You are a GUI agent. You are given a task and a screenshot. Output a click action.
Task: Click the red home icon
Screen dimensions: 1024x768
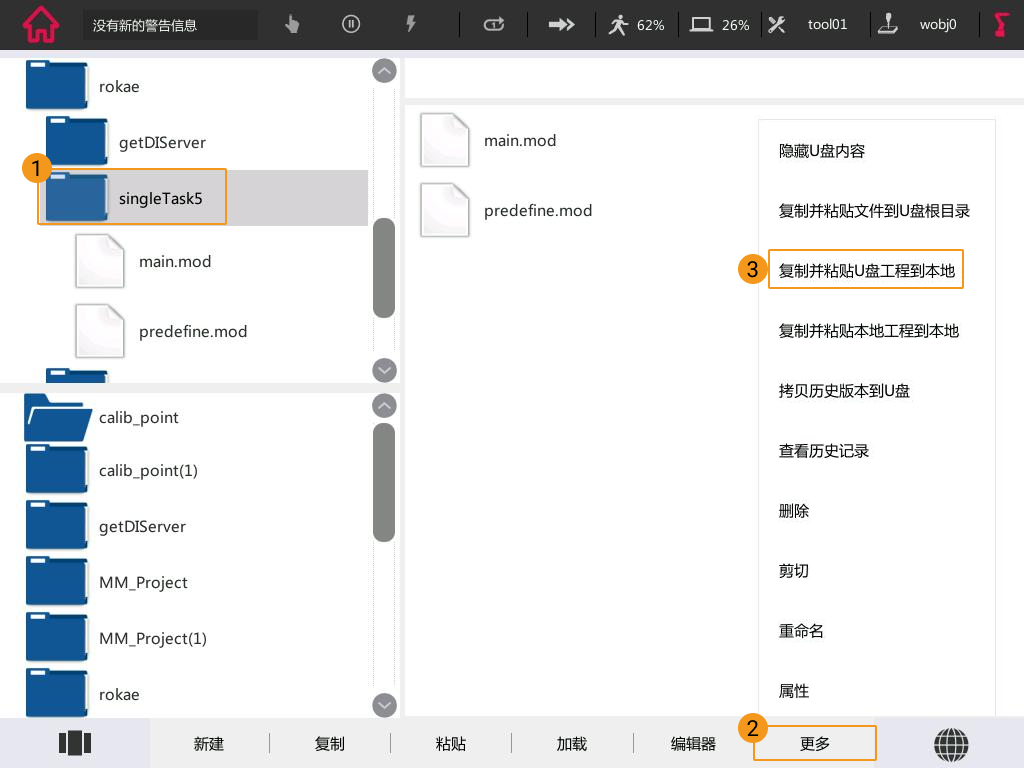click(40, 24)
